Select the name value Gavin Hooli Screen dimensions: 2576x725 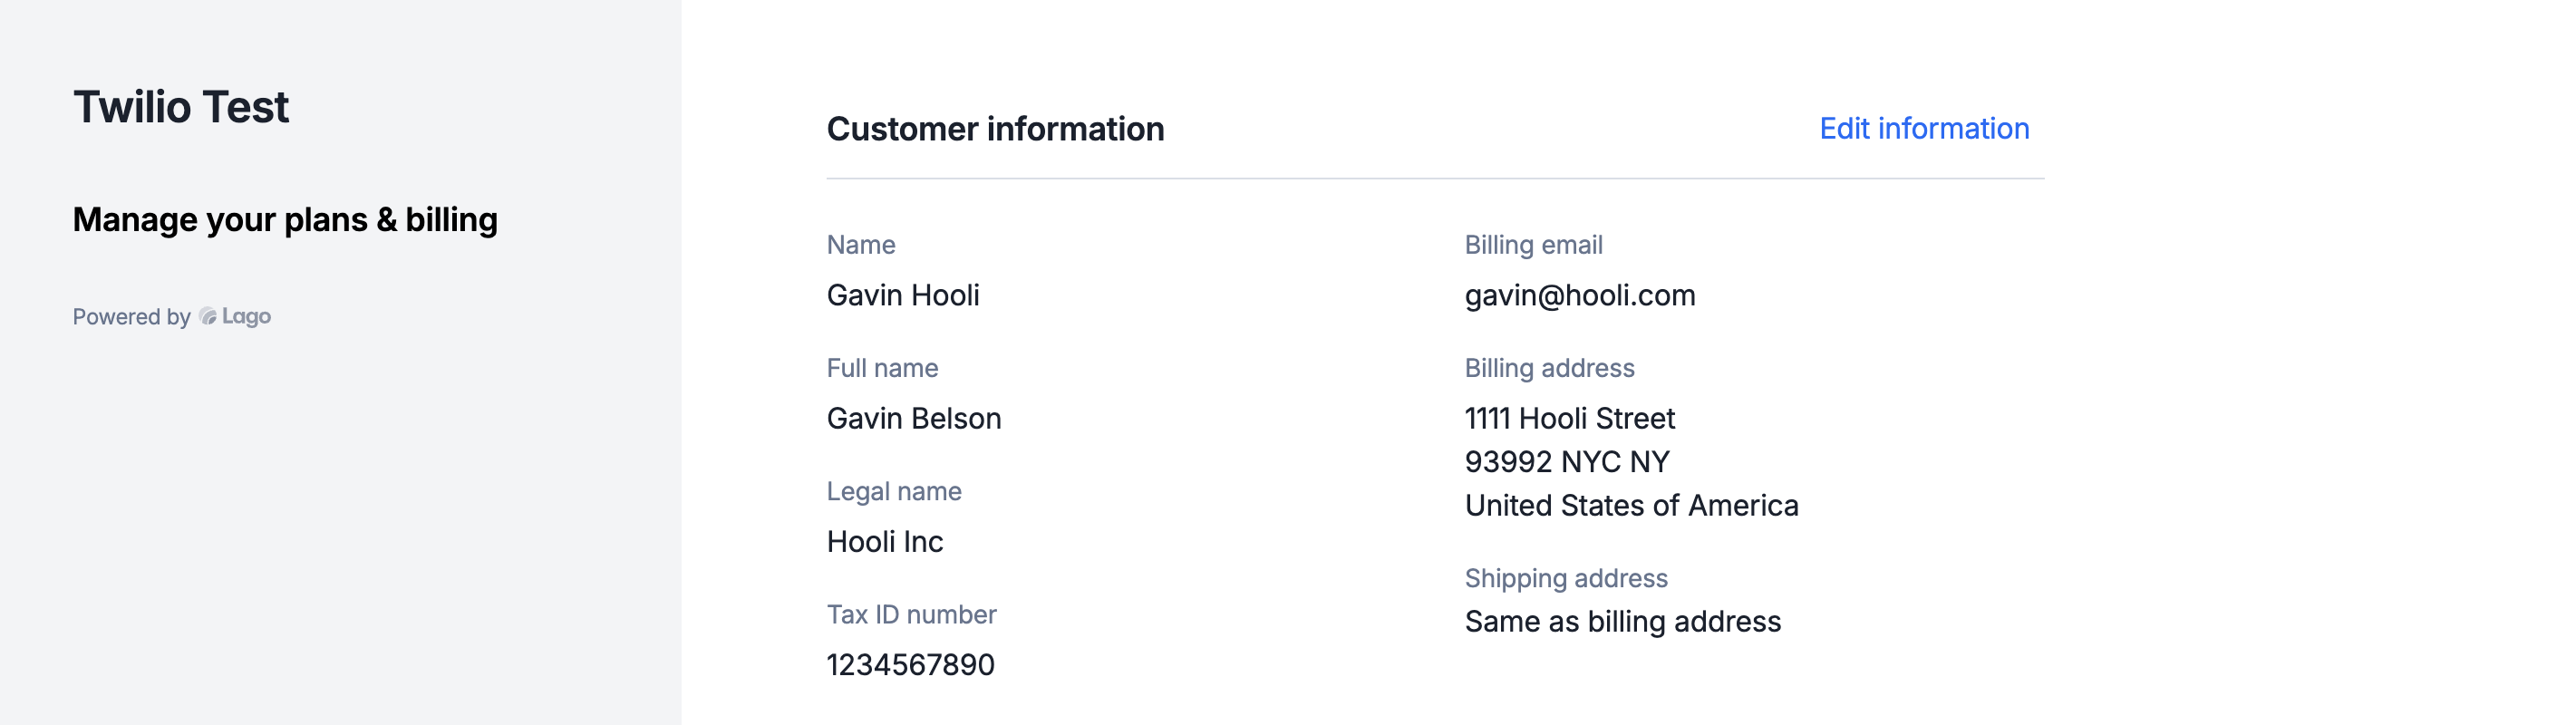point(903,295)
